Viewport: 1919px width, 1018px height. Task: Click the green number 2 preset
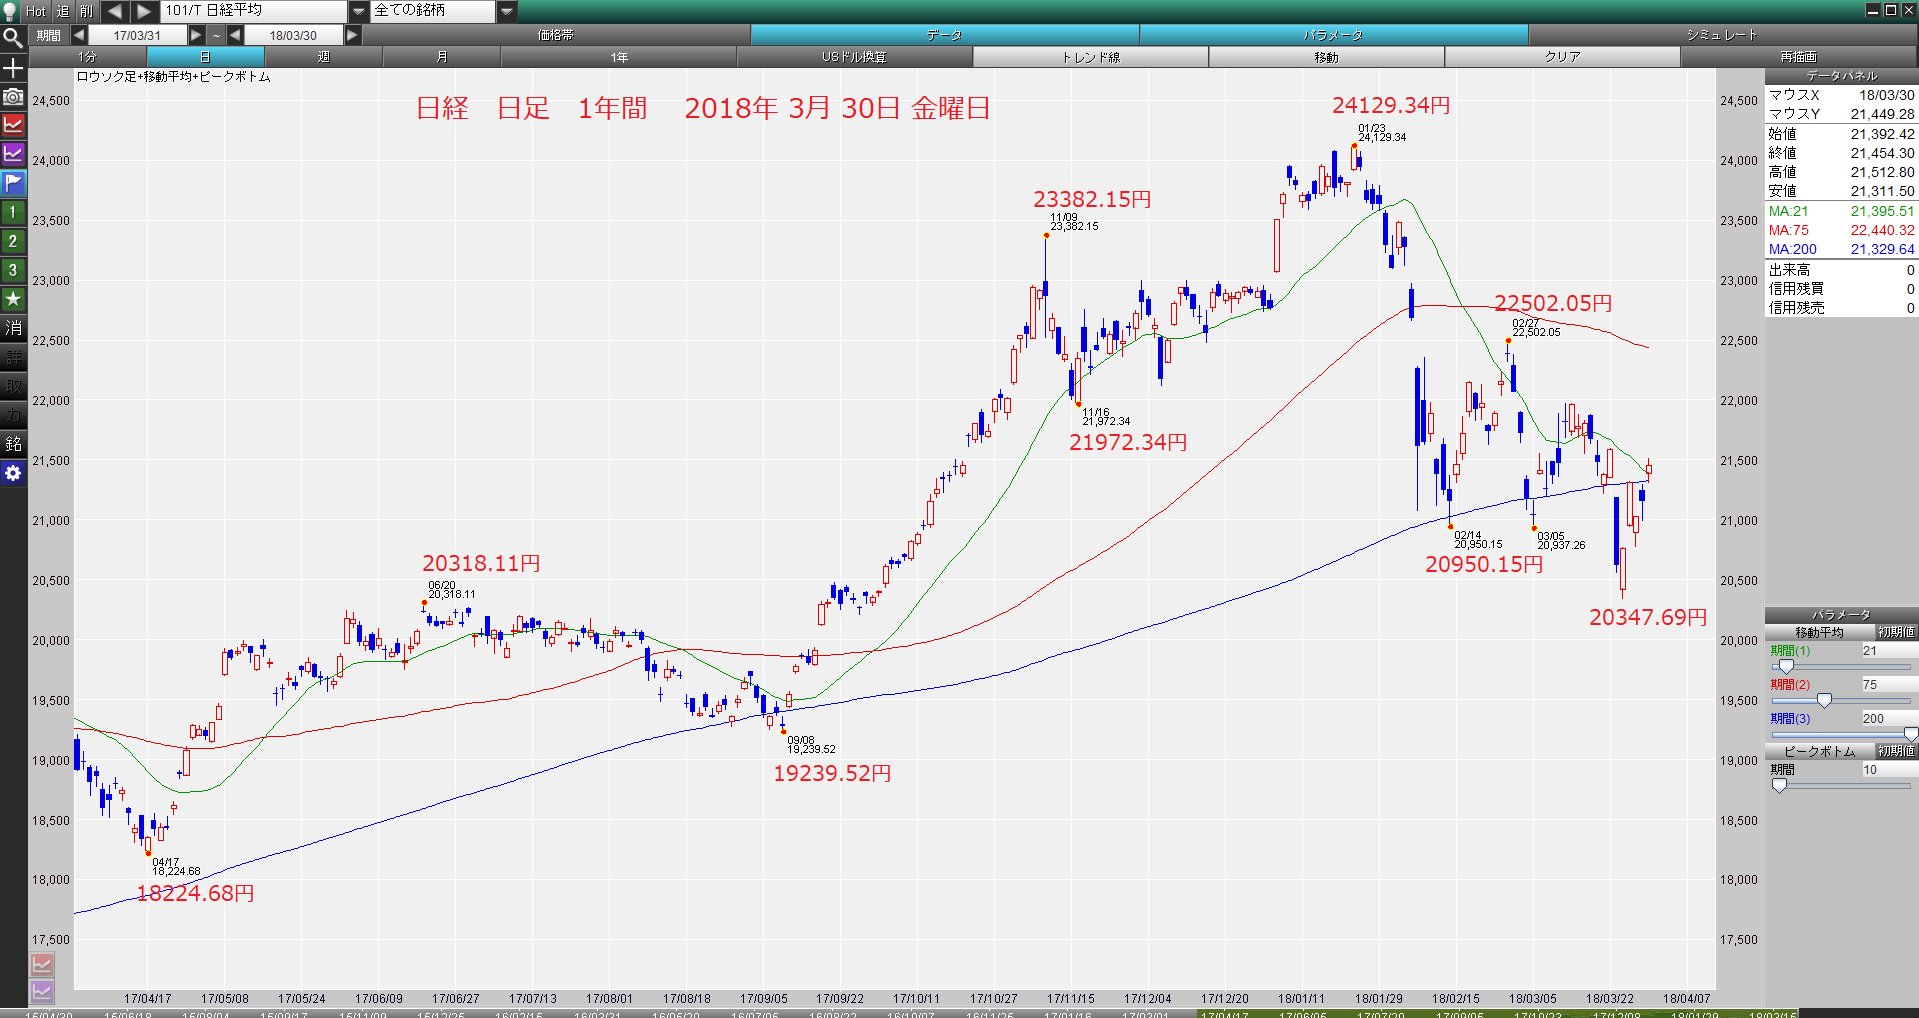coord(13,241)
